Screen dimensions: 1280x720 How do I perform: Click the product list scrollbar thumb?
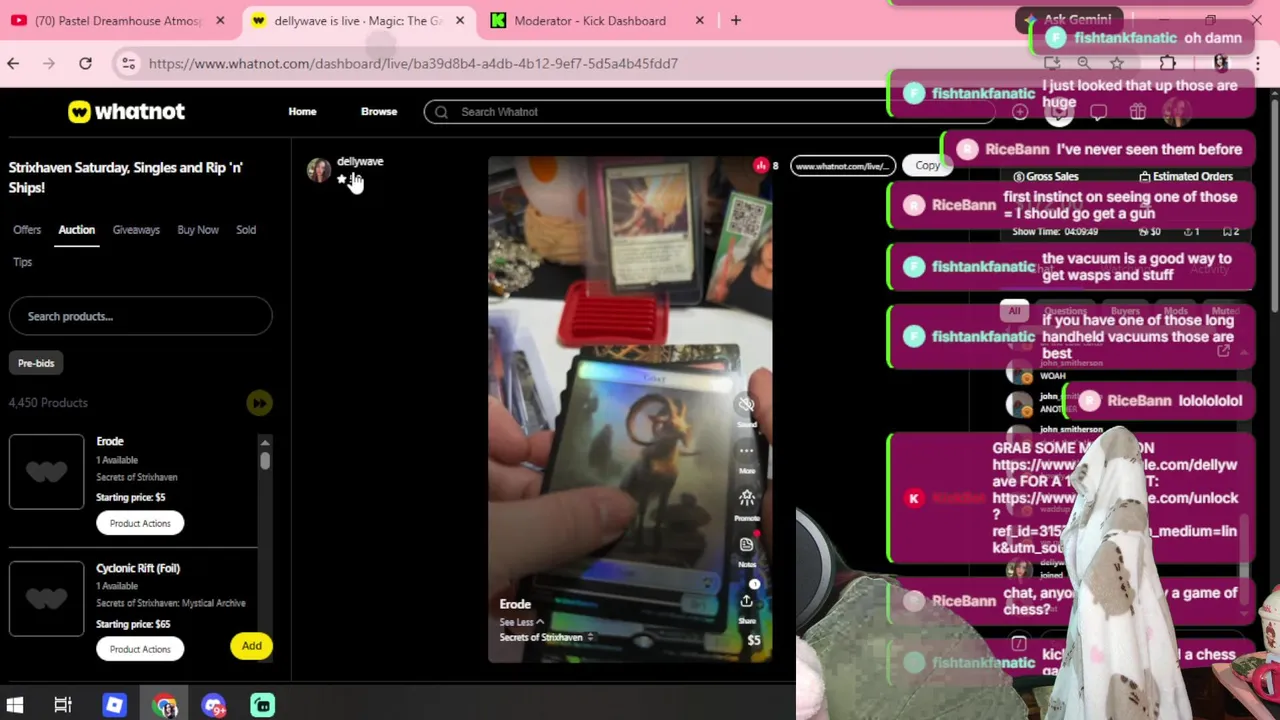265,460
